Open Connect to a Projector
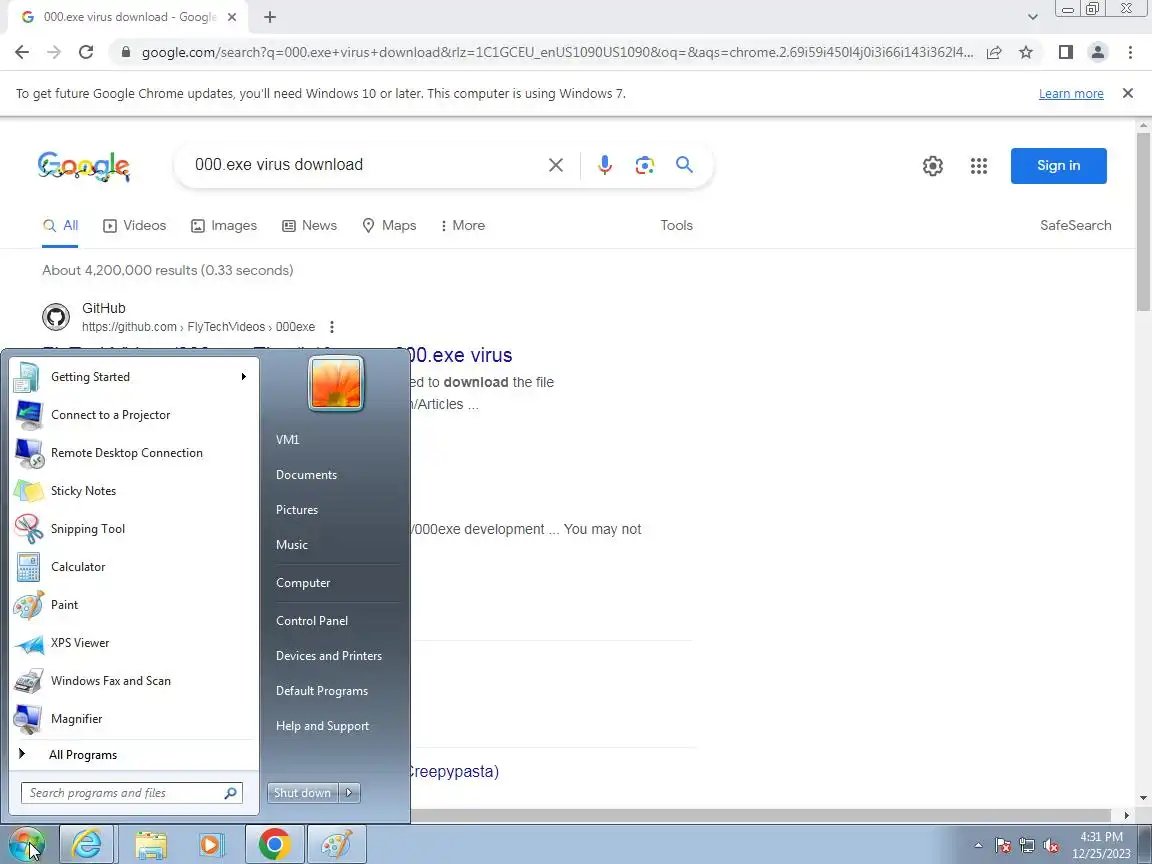Image resolution: width=1152 pixels, height=864 pixels. point(134,415)
